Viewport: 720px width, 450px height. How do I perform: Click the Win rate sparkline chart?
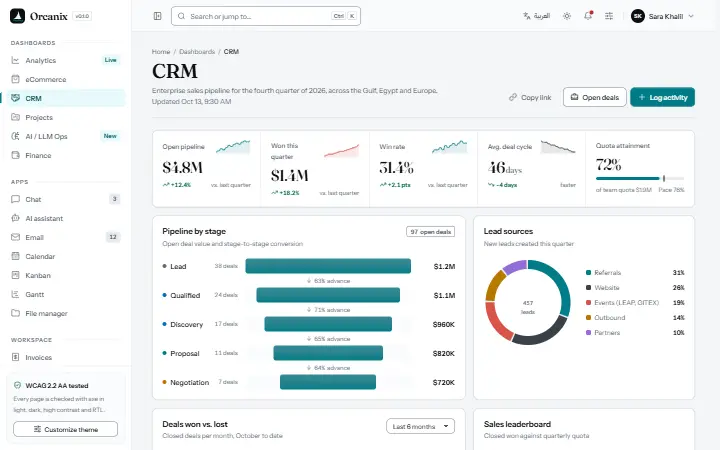click(450, 147)
